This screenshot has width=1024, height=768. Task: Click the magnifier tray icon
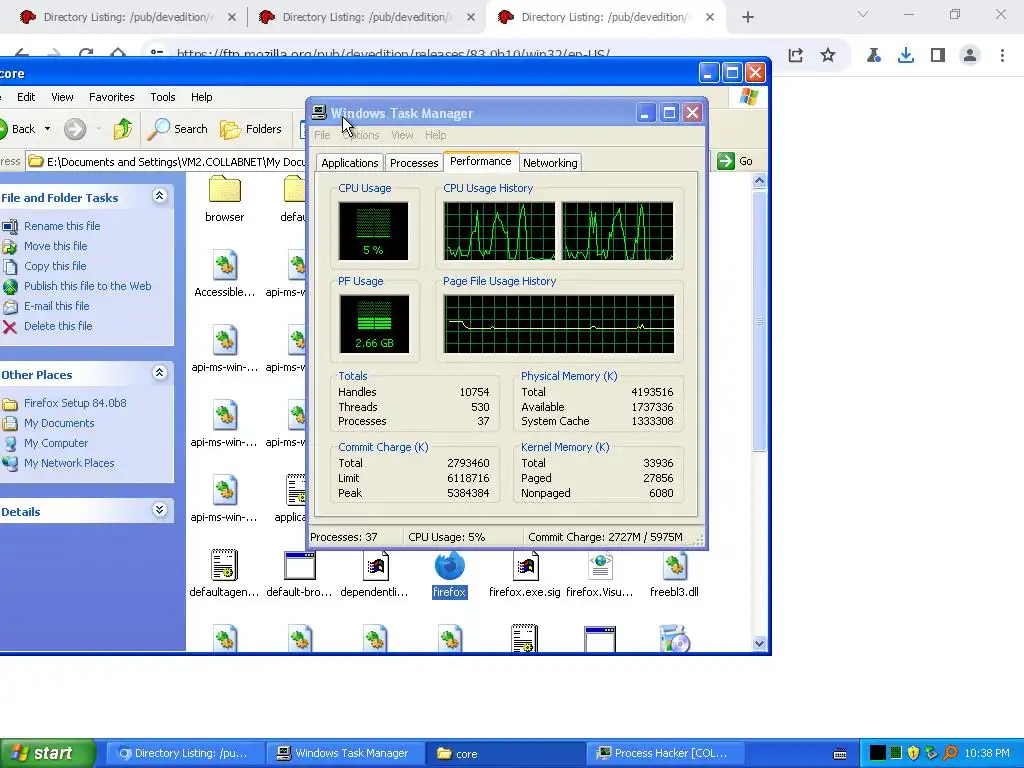coord(950,753)
